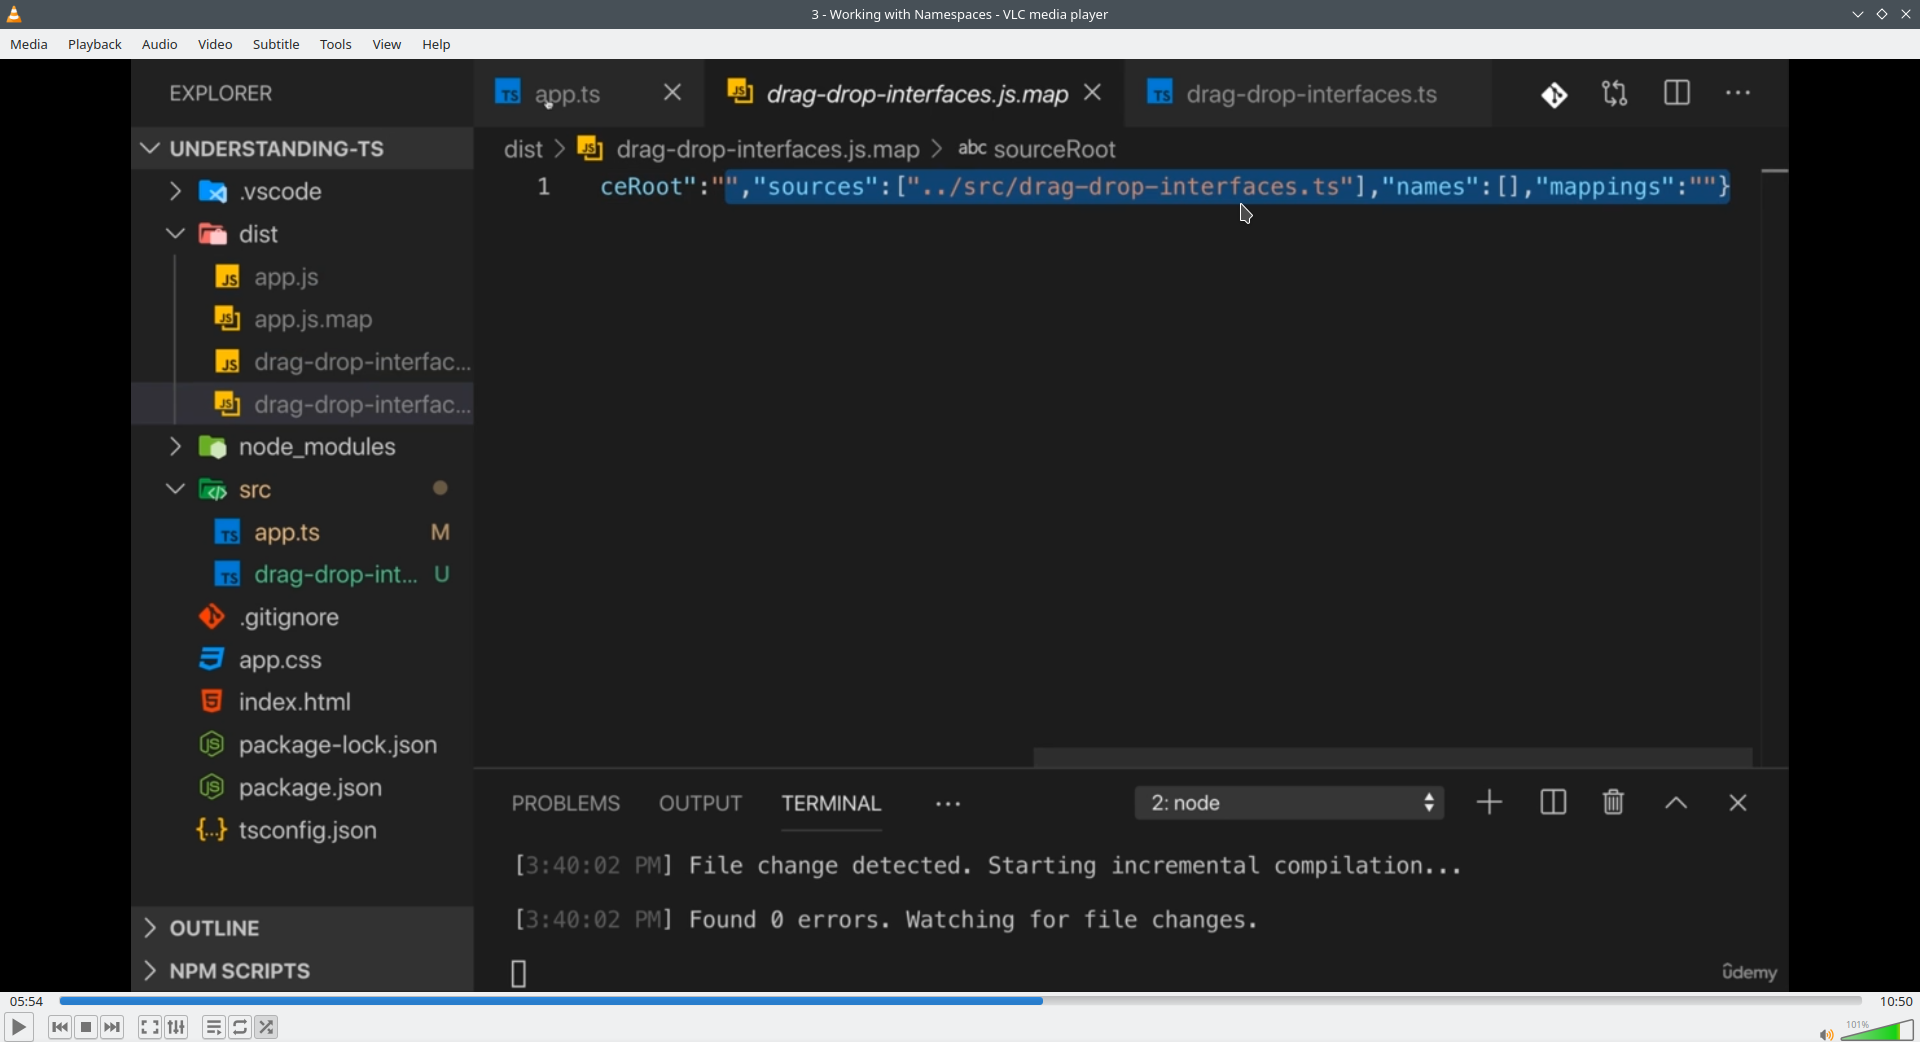This screenshot has height=1042, width=1920.
Task: Click sourceRoot in the breadcrumb
Action: (1055, 150)
